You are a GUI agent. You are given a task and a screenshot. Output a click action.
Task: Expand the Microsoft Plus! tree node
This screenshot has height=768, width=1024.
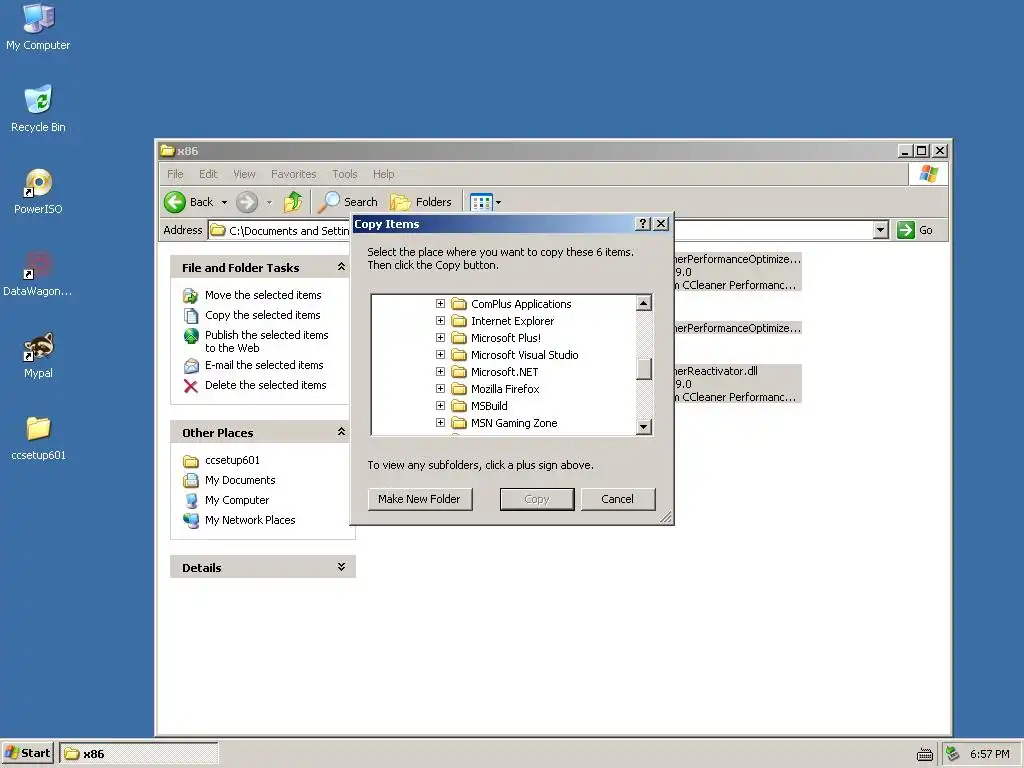coord(440,338)
